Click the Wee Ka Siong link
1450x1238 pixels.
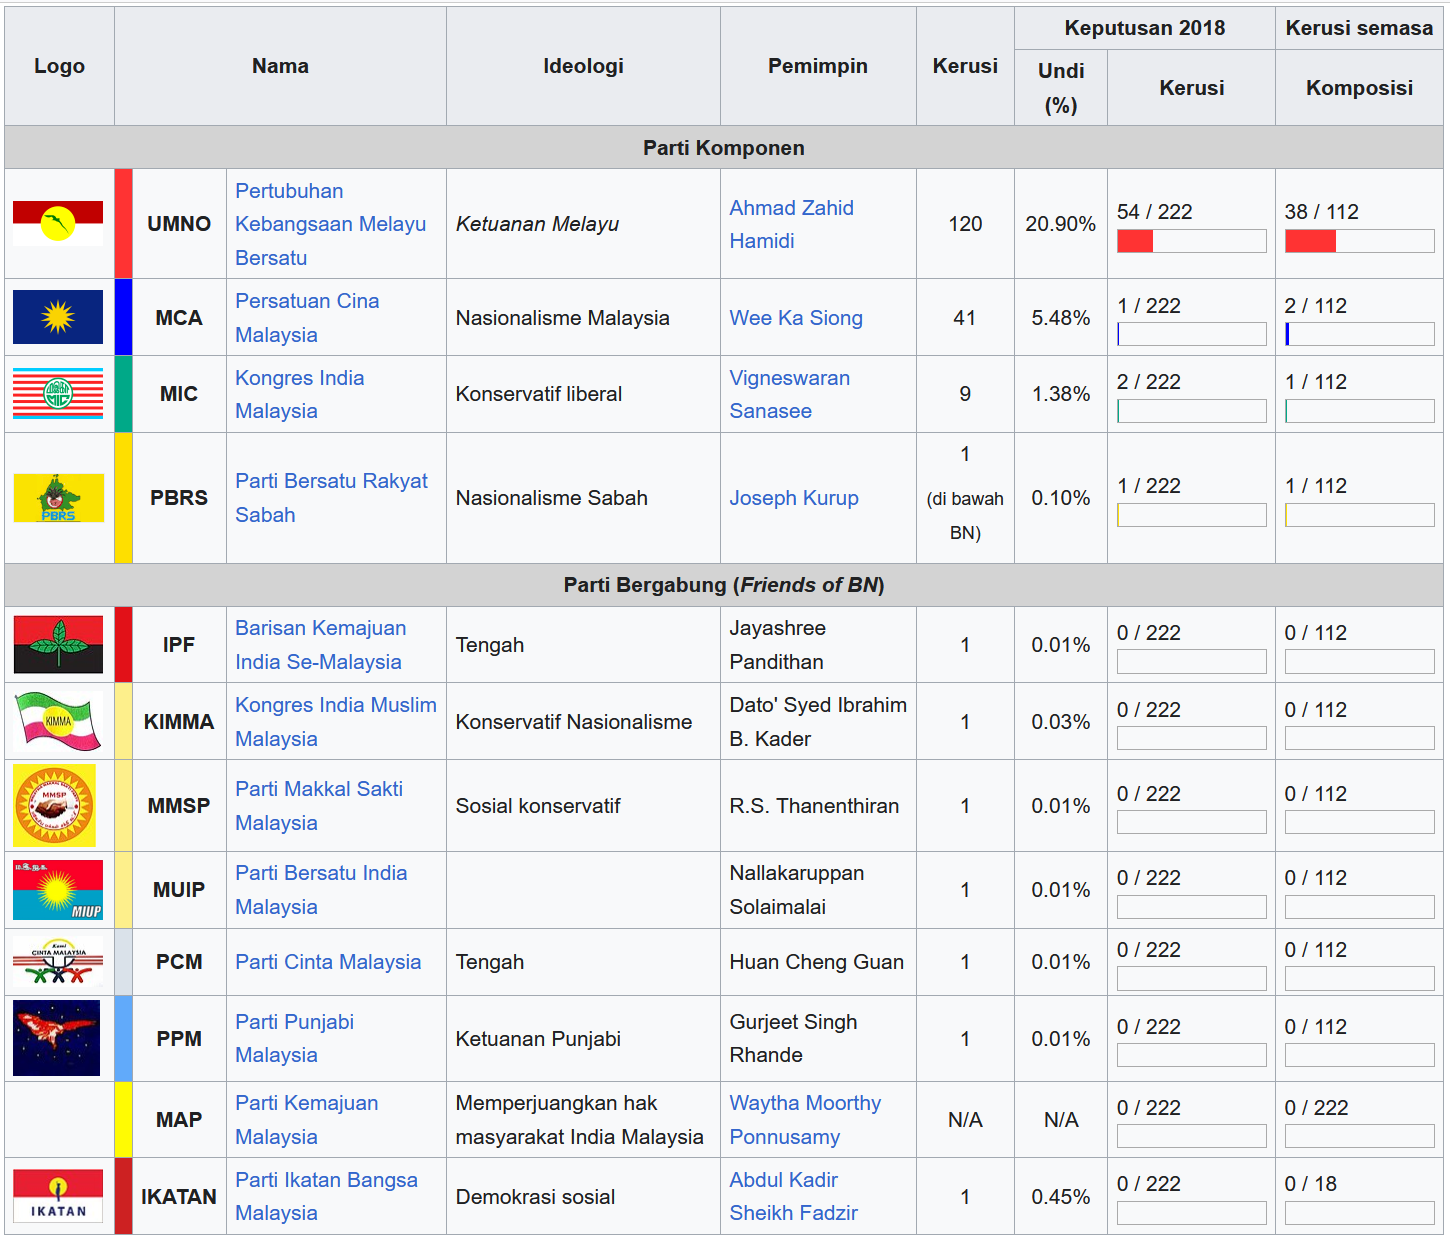click(796, 318)
